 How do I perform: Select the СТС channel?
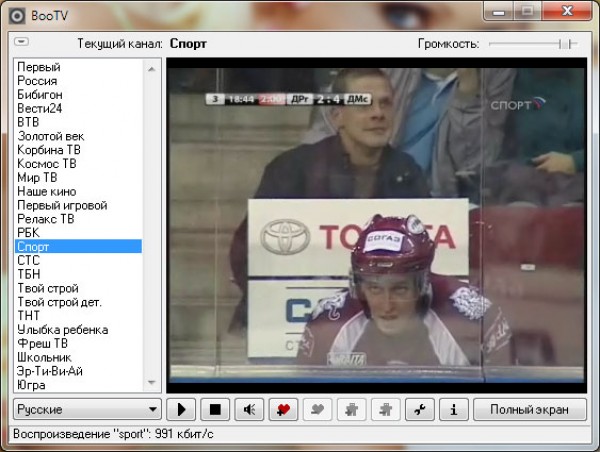pos(78,260)
